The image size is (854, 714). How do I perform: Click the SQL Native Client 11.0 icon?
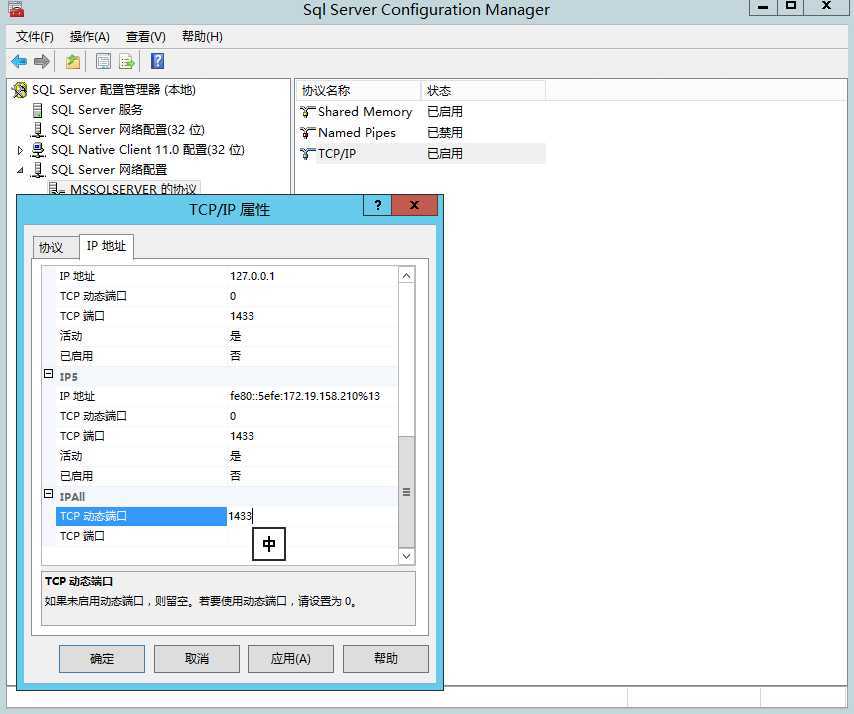(38, 150)
